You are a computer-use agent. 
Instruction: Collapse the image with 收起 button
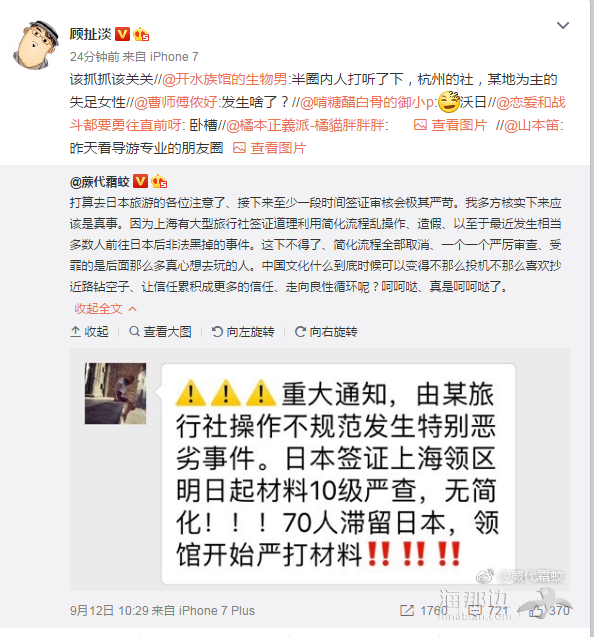89,332
